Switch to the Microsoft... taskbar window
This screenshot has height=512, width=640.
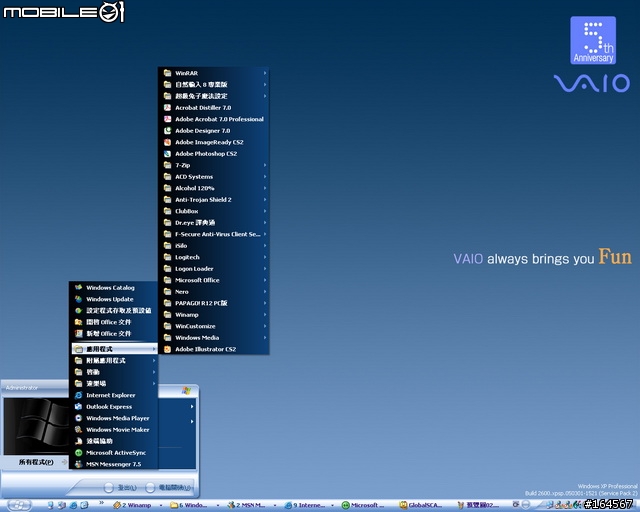click(363, 505)
